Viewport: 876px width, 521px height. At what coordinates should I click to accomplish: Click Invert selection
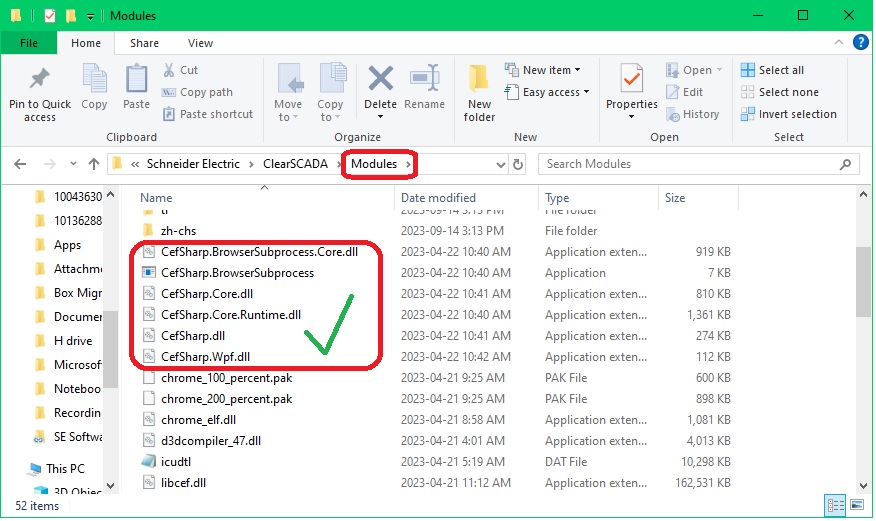pyautogui.click(x=788, y=114)
